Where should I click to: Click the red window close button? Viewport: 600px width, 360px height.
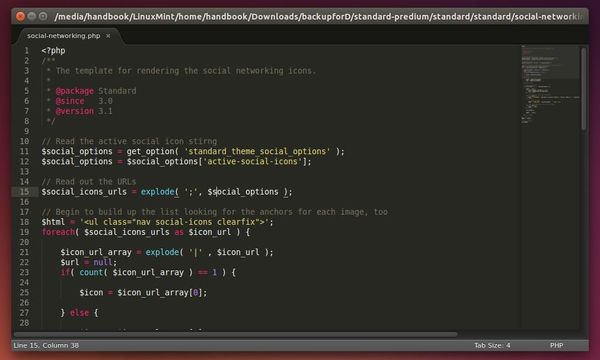(x=21, y=16)
